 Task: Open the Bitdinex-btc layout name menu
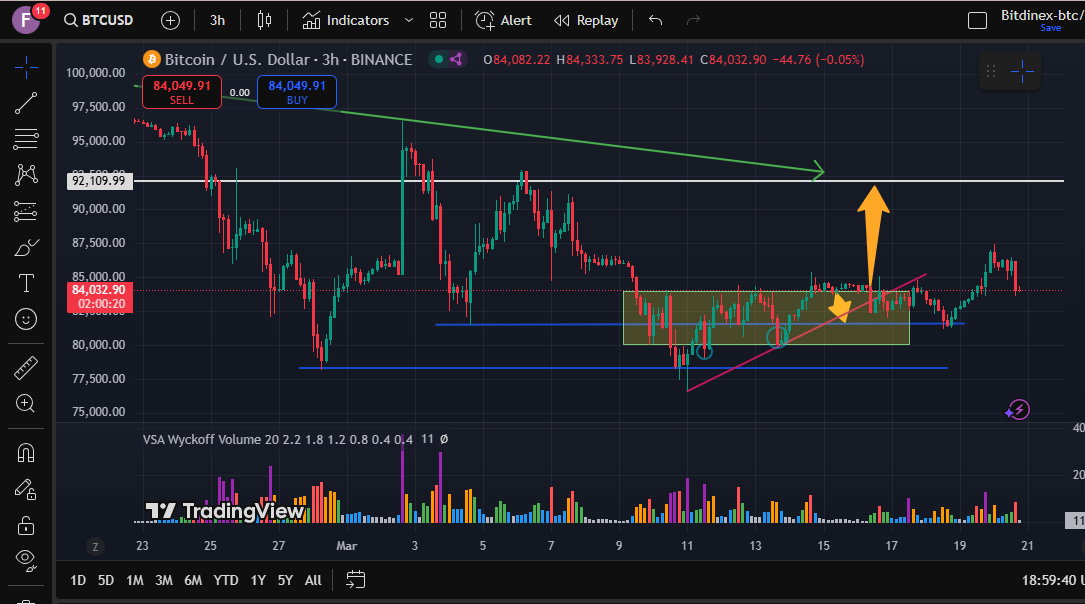(1041, 15)
